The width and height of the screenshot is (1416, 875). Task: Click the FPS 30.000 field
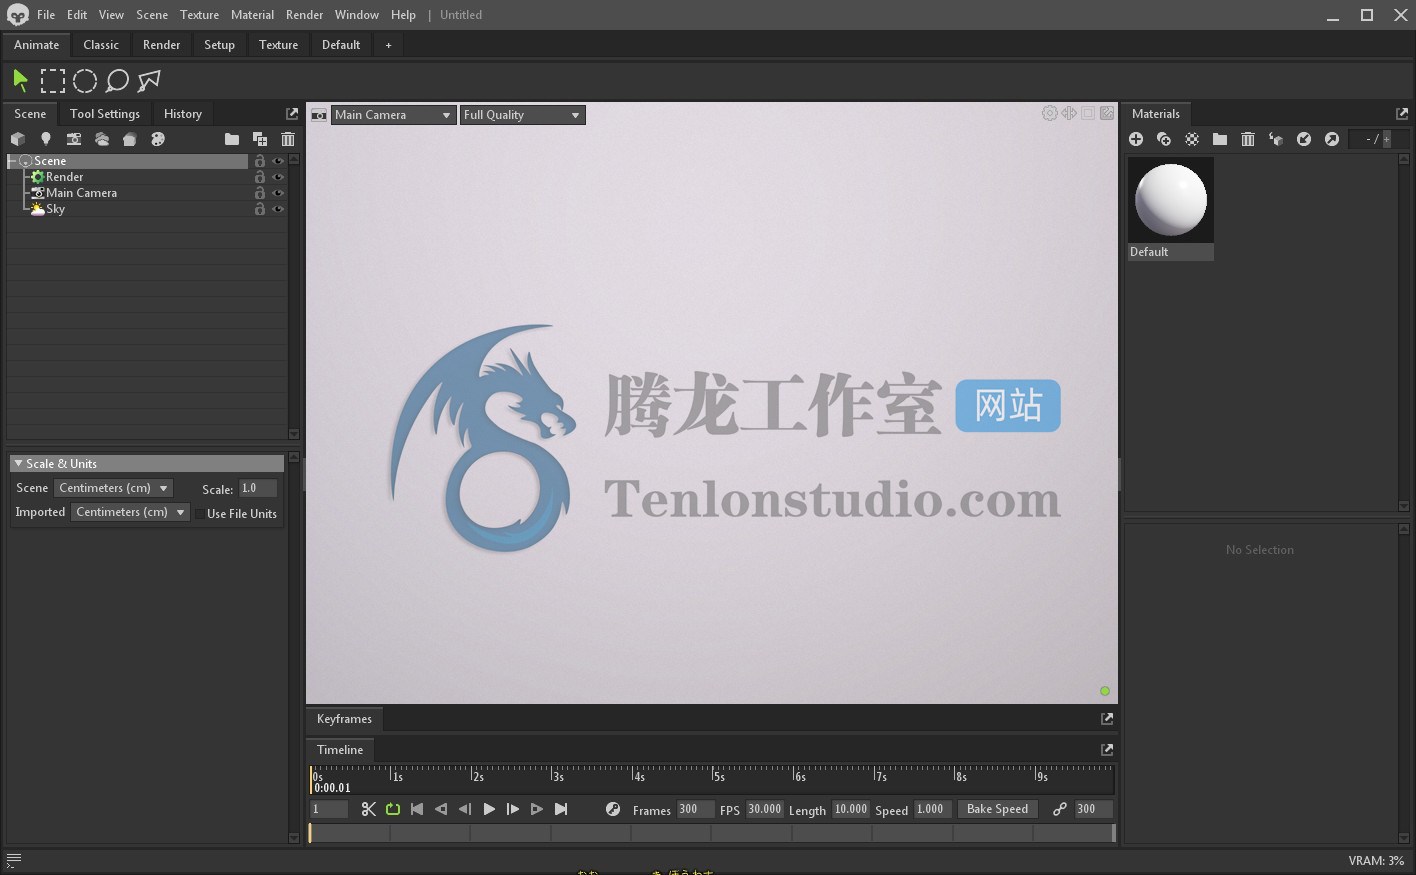click(x=764, y=809)
